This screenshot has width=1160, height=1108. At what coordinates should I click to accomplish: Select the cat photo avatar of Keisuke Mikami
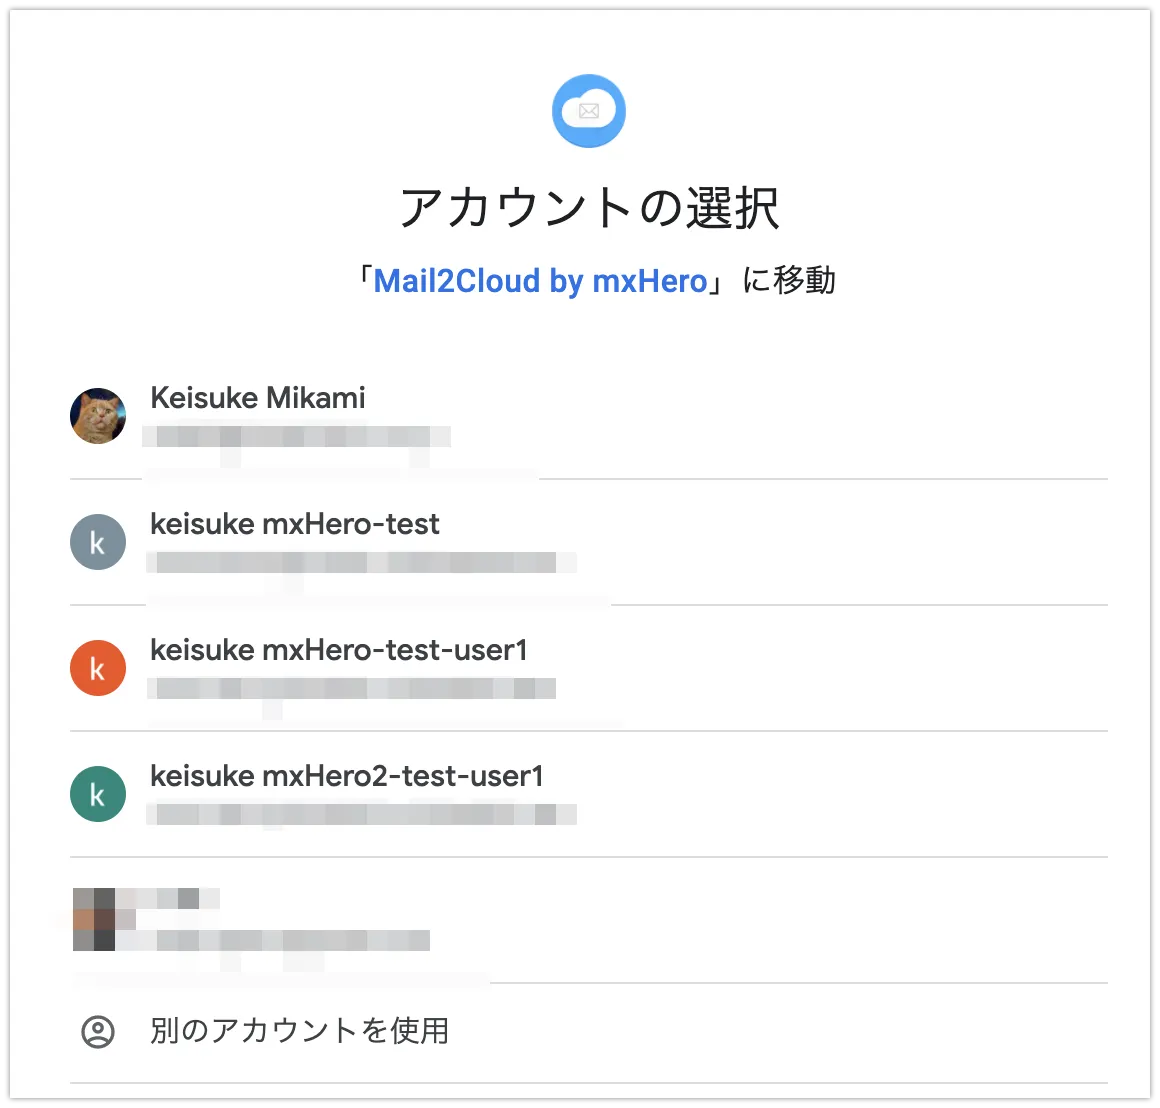coord(98,416)
